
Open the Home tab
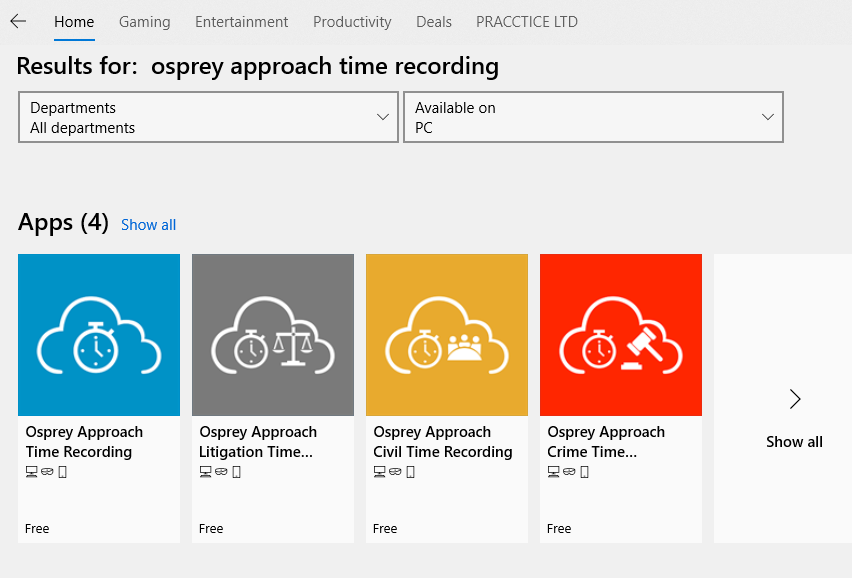pyautogui.click(x=74, y=22)
